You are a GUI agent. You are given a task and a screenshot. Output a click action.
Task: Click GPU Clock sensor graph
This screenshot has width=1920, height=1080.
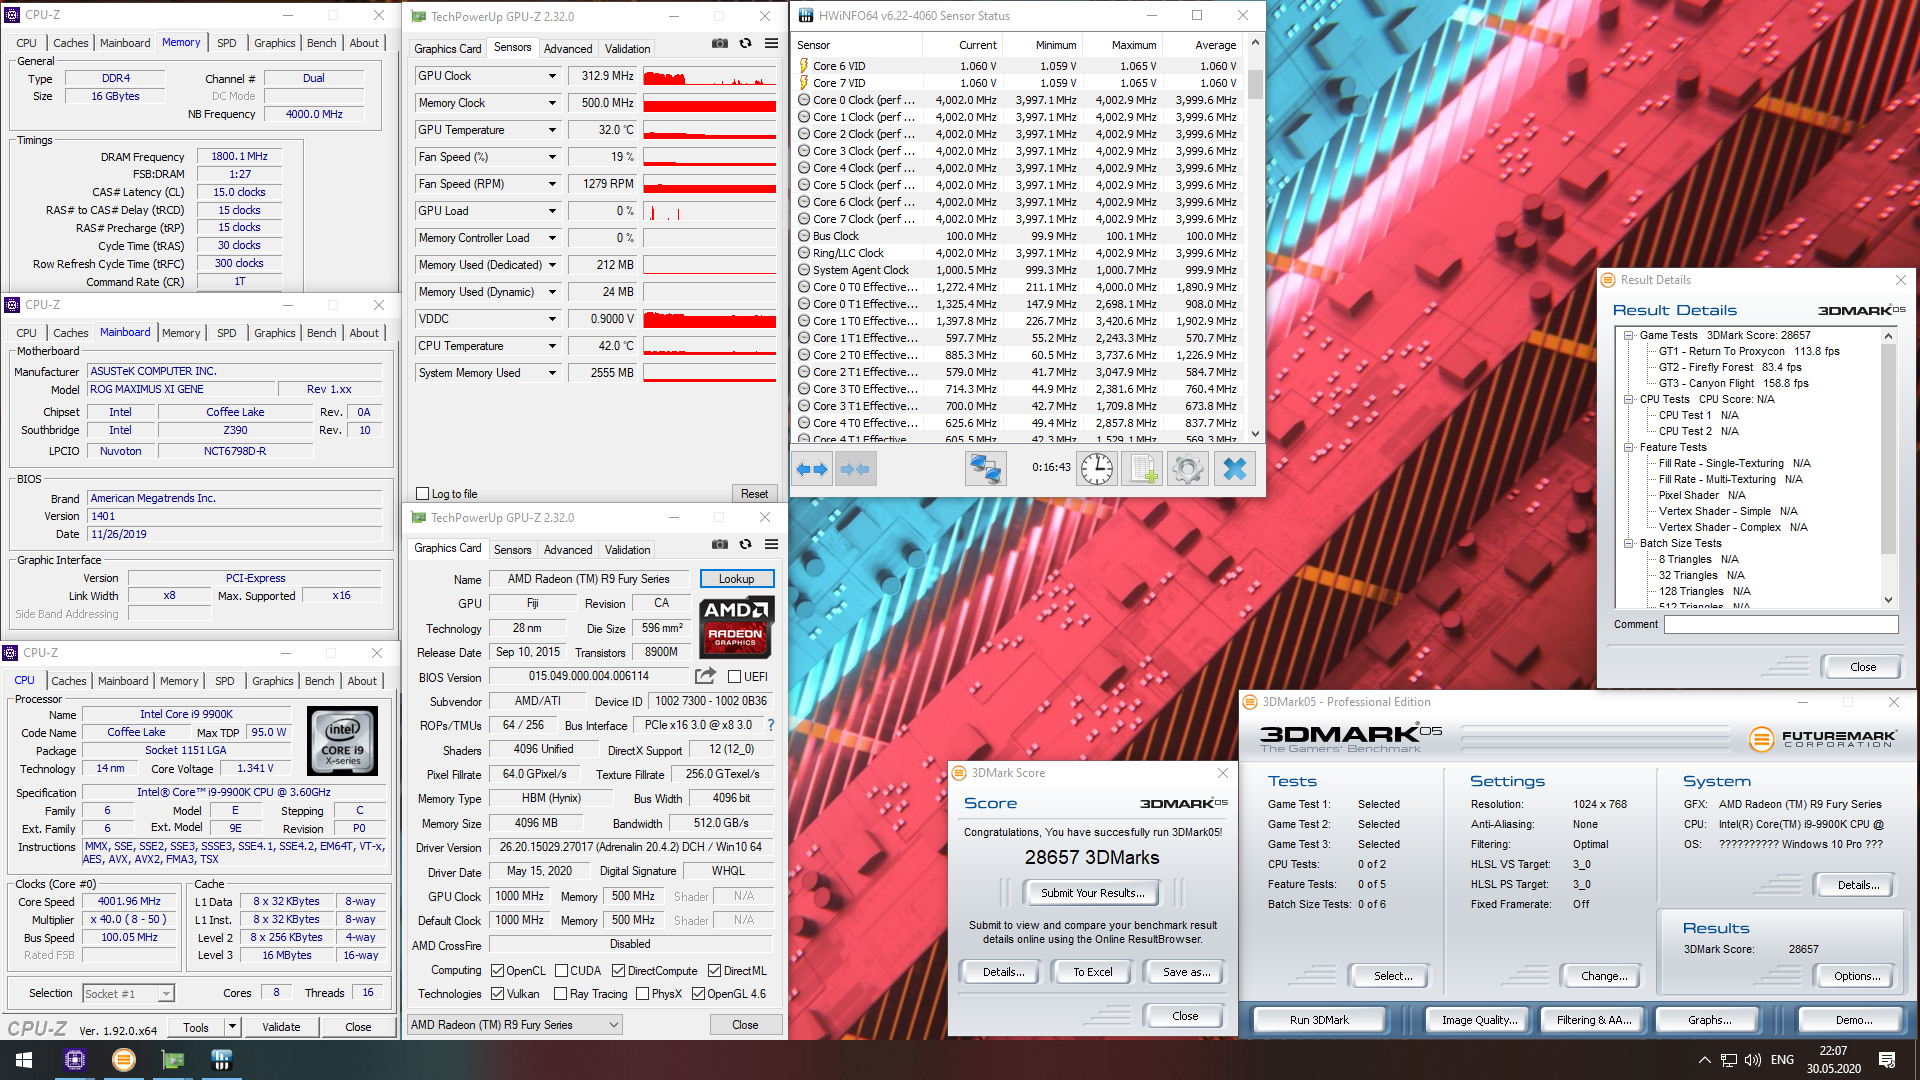pyautogui.click(x=710, y=76)
